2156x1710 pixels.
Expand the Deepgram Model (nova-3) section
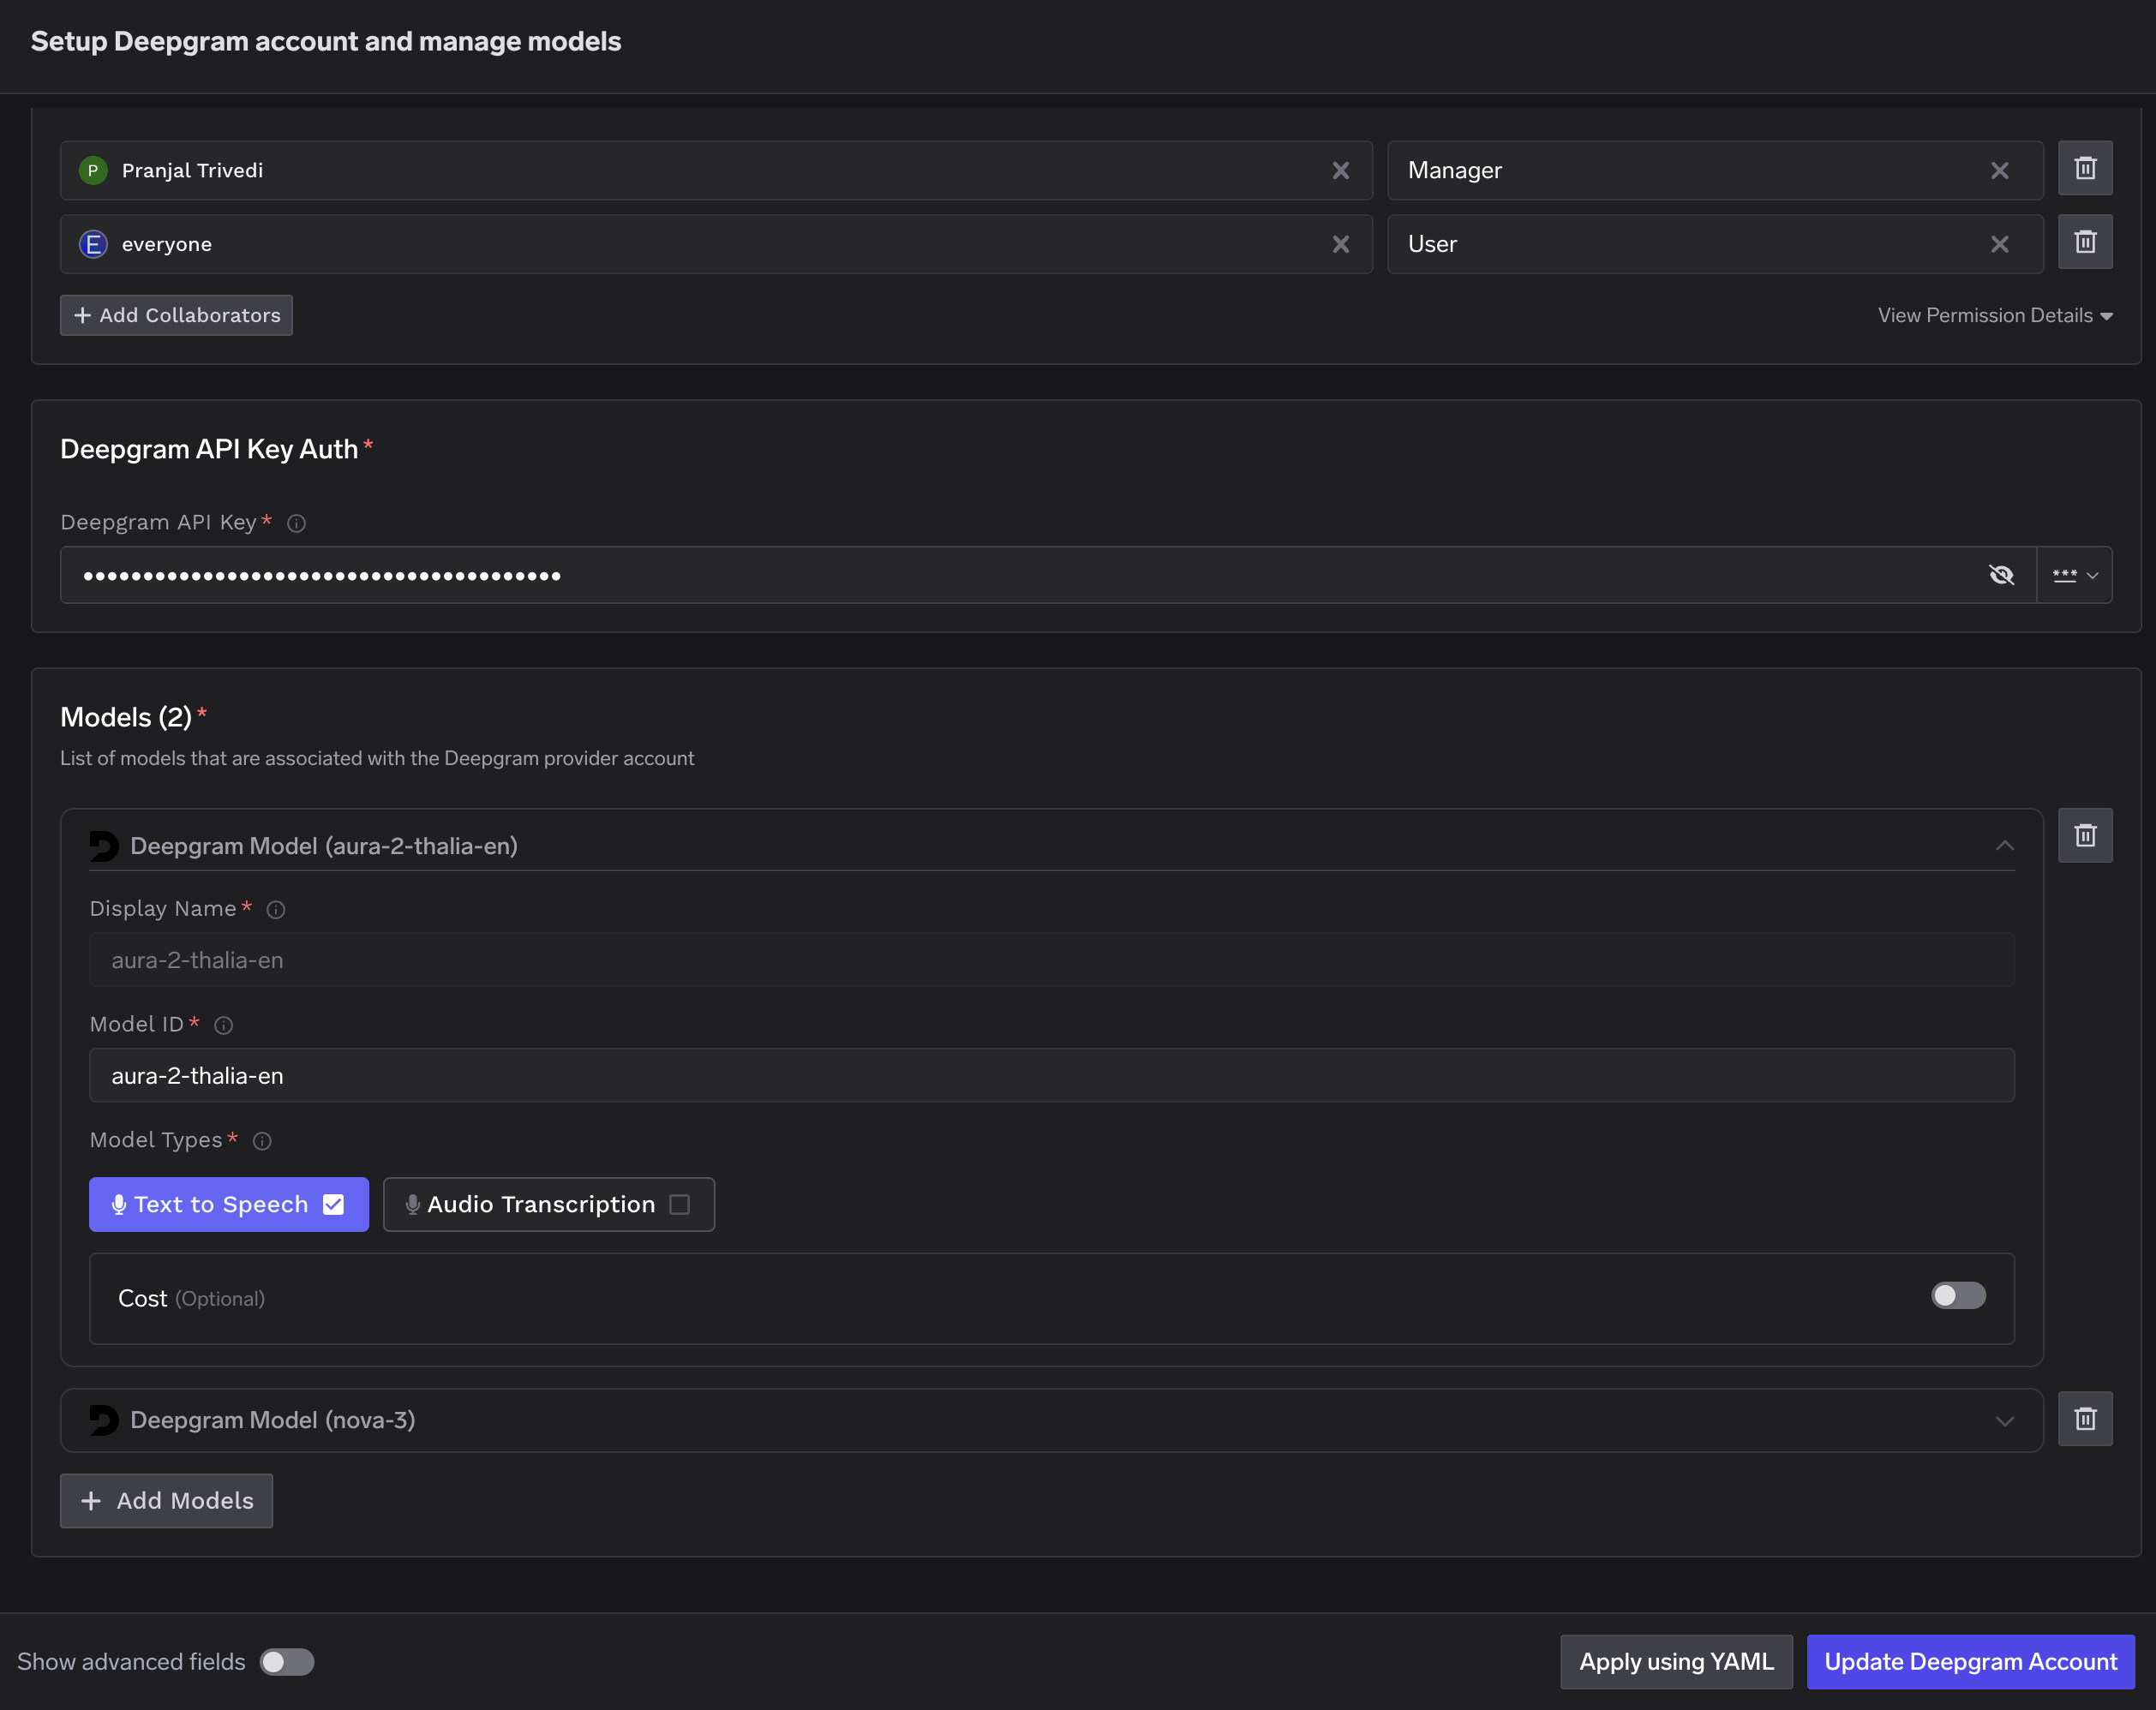2004,1421
